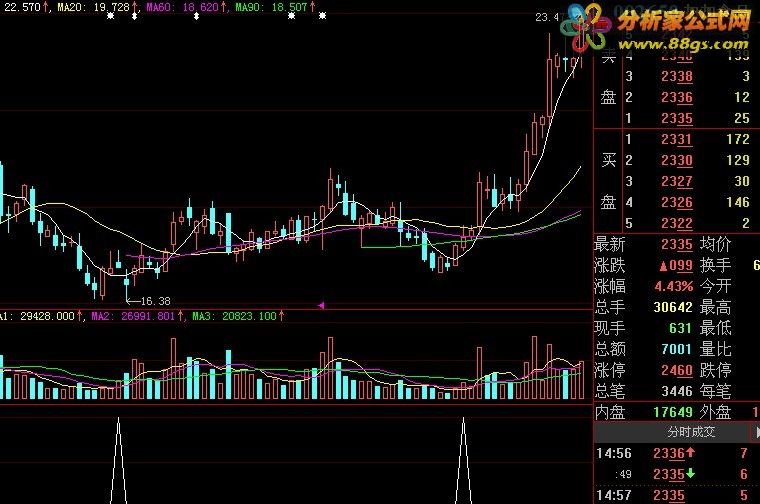The height and width of the screenshot is (504, 760).
Task: Click buy level 1 volume 172
Action: 738,140
